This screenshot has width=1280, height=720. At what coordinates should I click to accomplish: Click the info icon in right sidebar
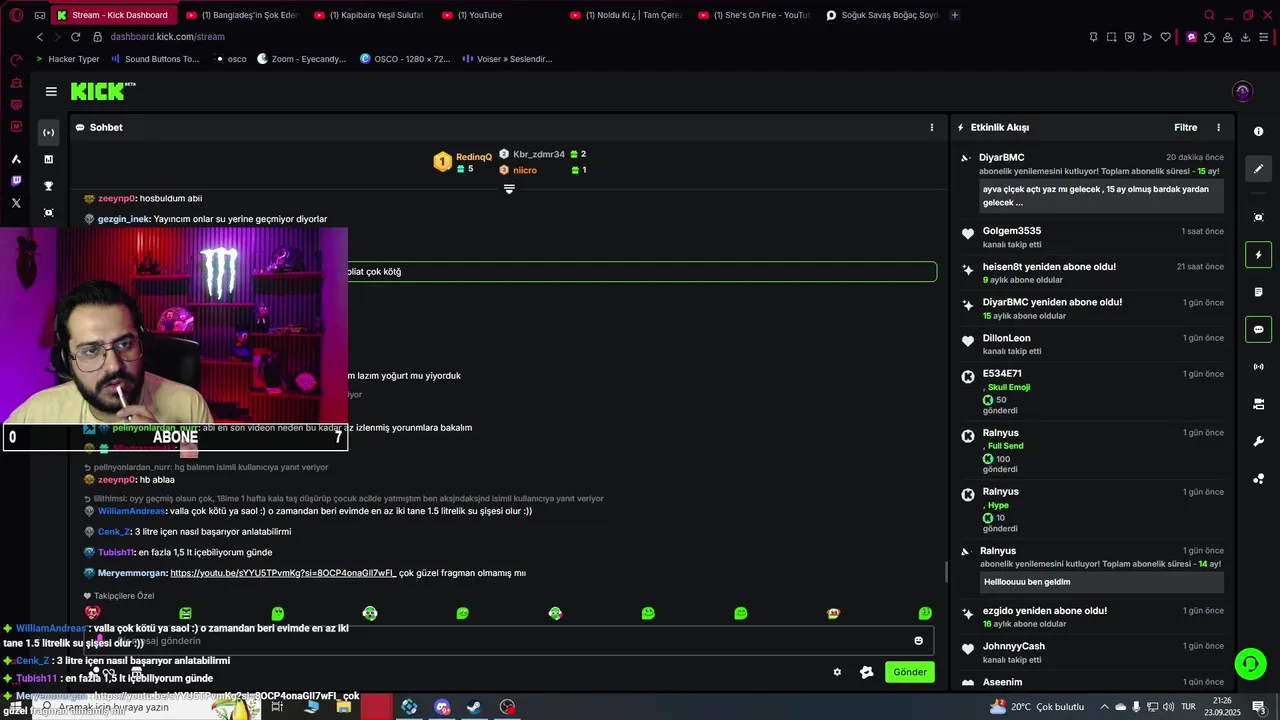(1258, 132)
